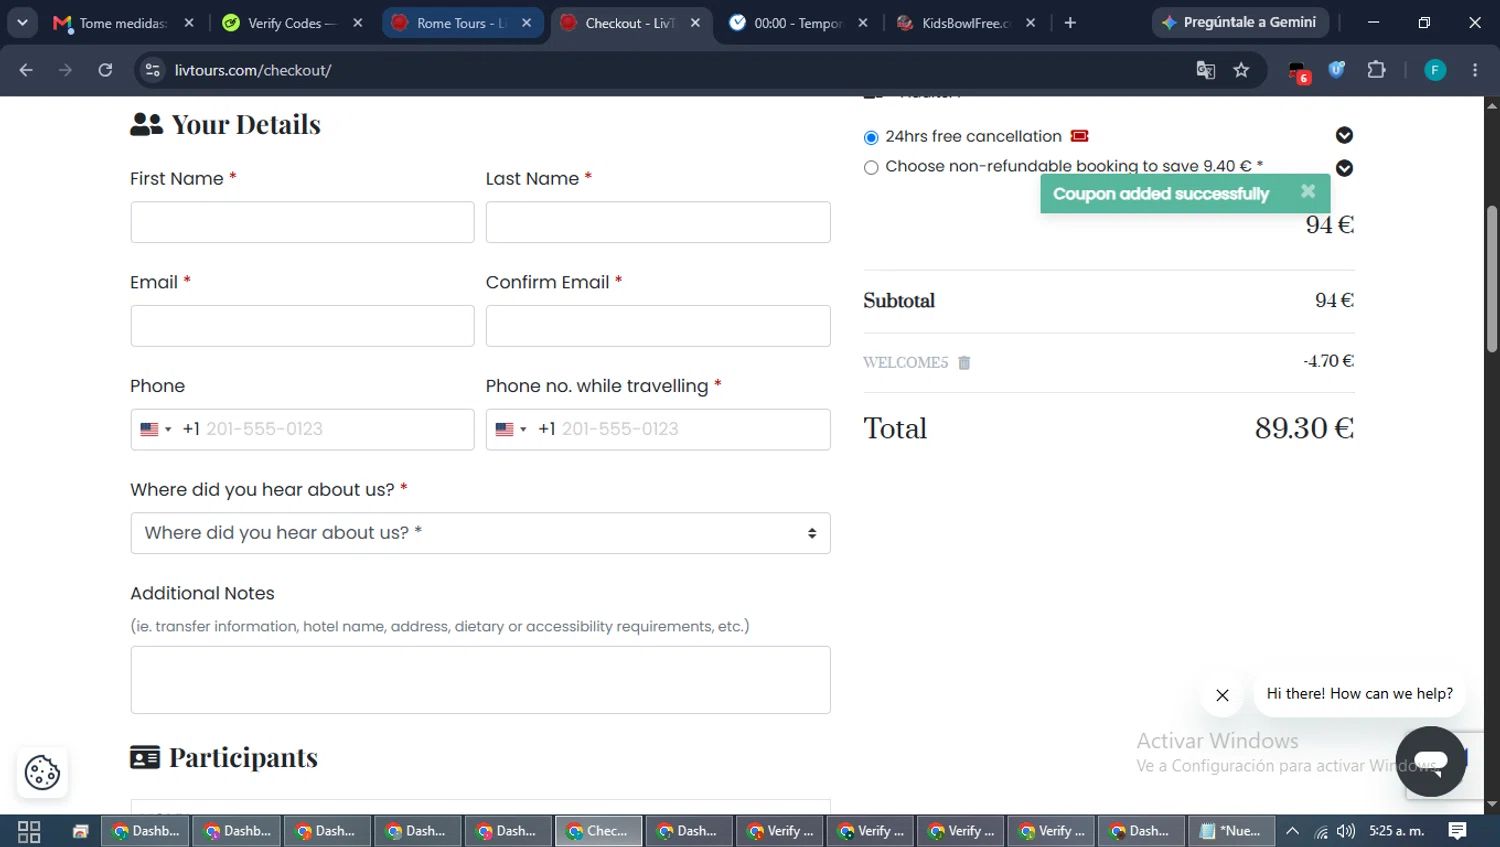Open Windows Task View
Viewport: 1500px width, 847px height.
point(29,831)
